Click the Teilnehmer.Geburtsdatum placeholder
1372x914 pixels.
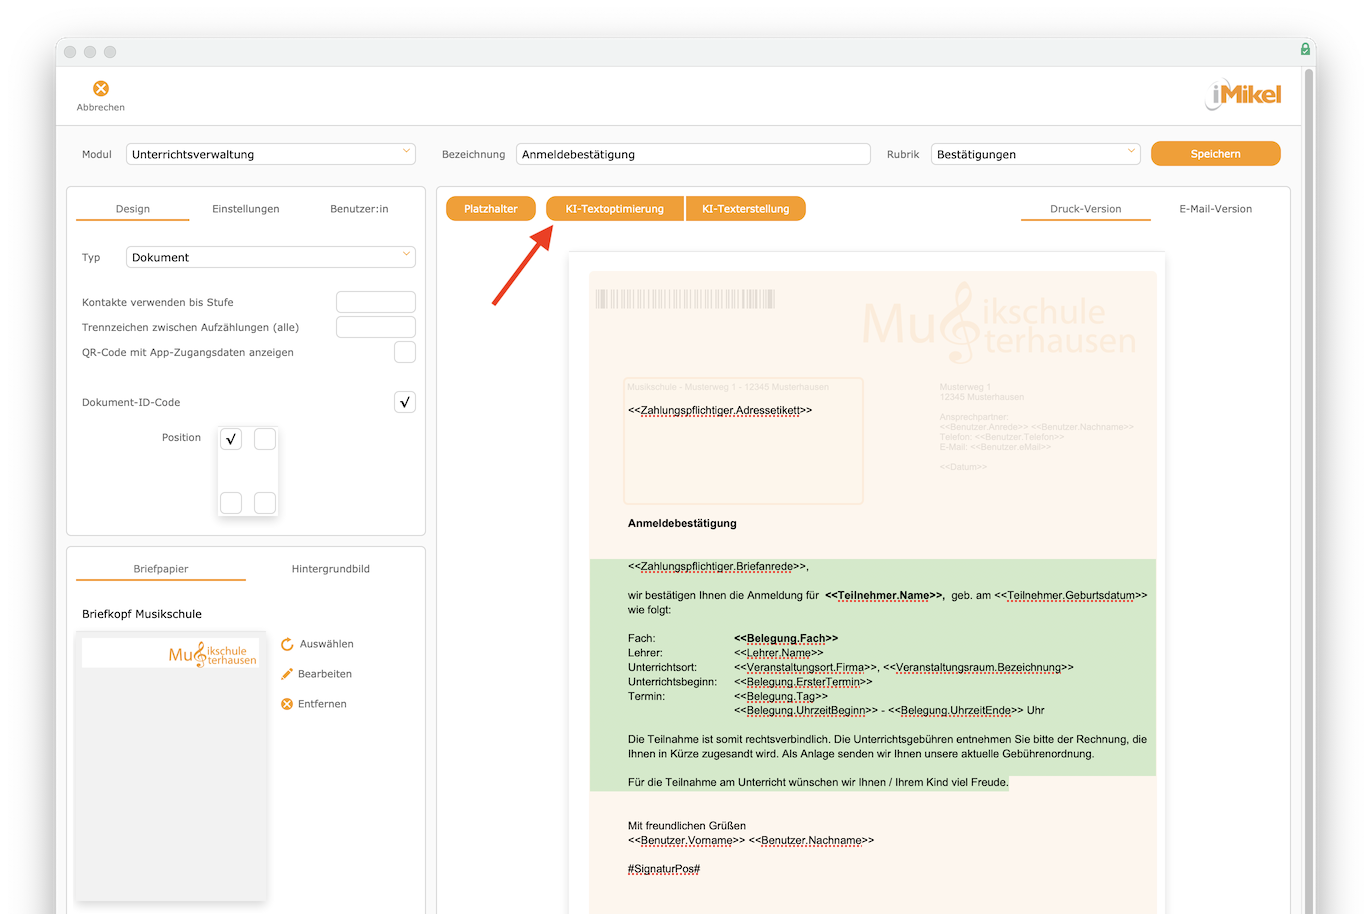point(1071,595)
